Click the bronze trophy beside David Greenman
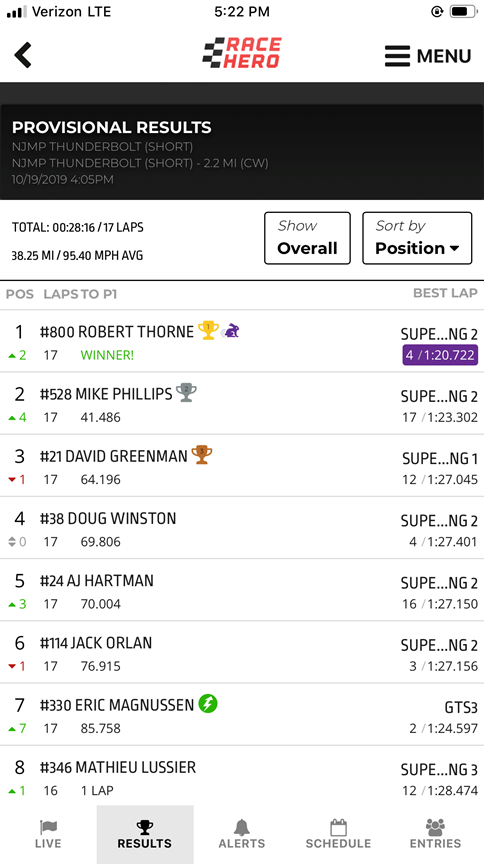484x864 pixels. pos(202,455)
